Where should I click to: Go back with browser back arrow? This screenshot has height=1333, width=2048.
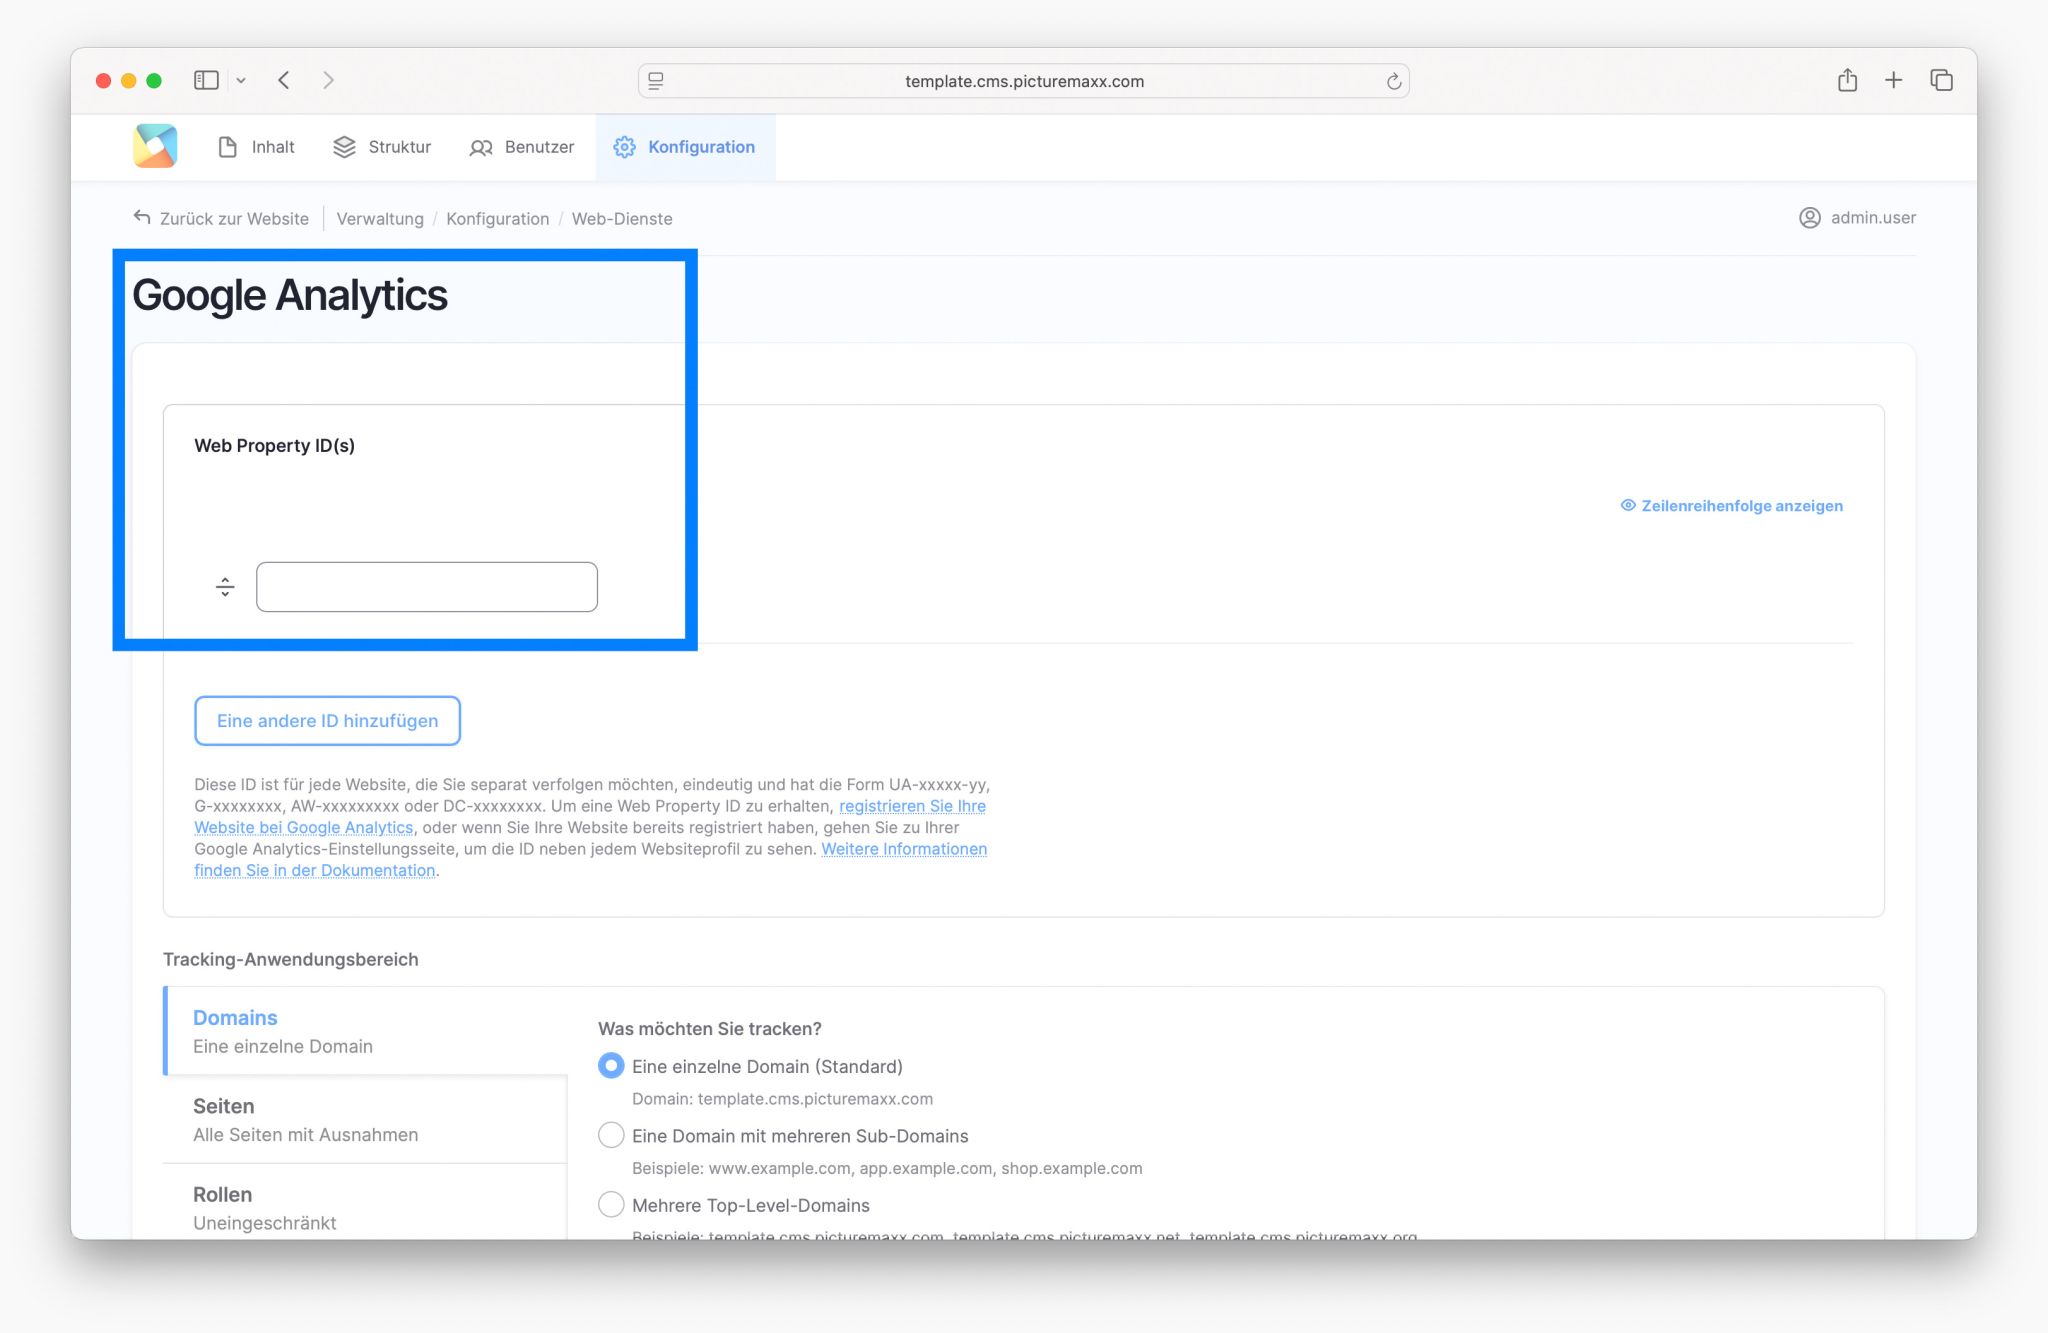284,80
